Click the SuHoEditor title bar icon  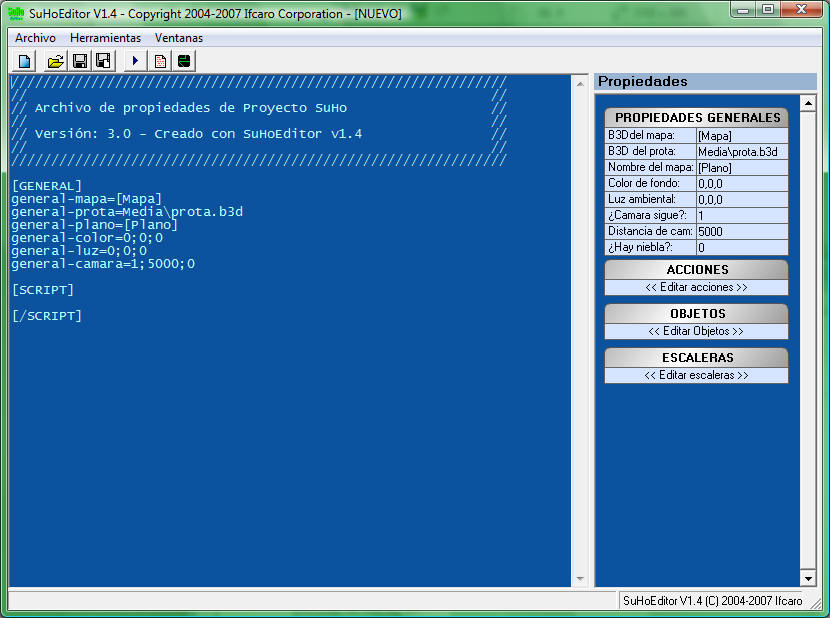pos(18,13)
